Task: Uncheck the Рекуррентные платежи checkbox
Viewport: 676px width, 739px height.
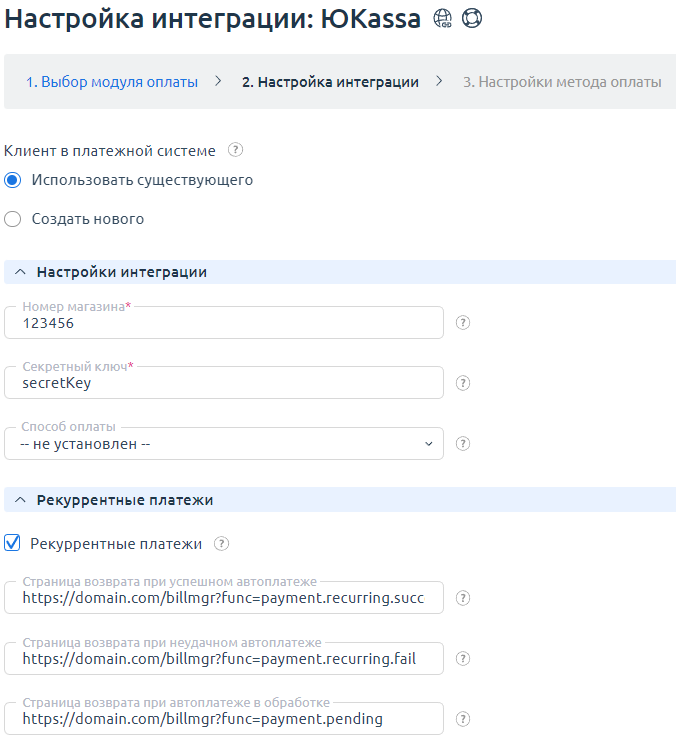Action: pos(13,544)
